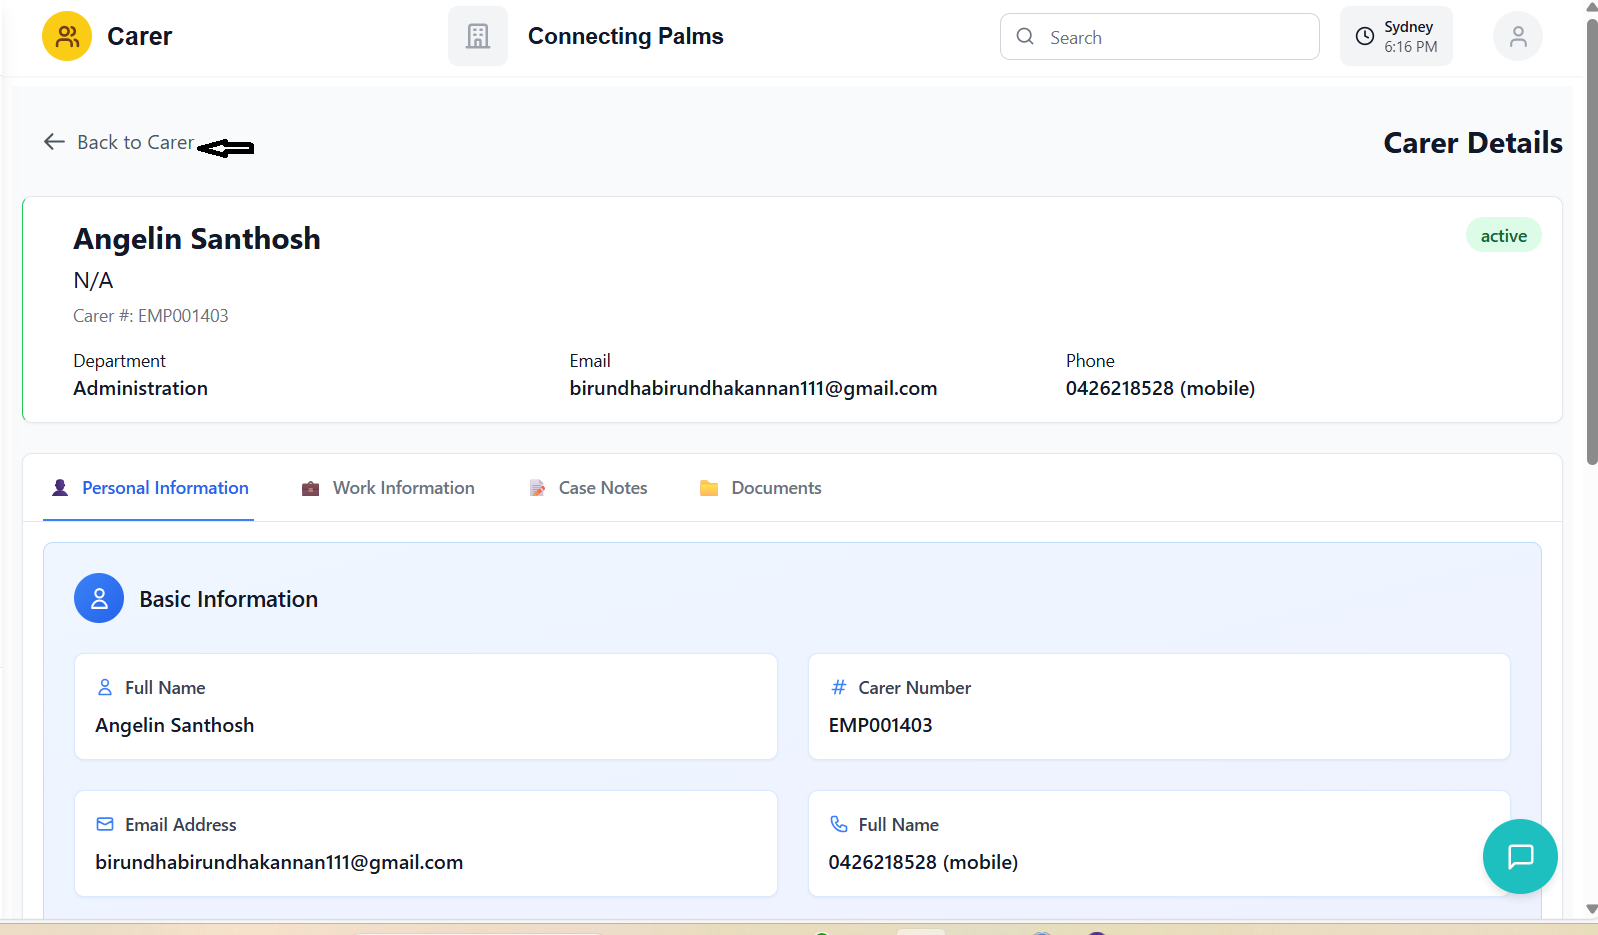Click the Sydney time clock icon
Image resolution: width=1598 pixels, height=935 pixels.
(x=1364, y=37)
